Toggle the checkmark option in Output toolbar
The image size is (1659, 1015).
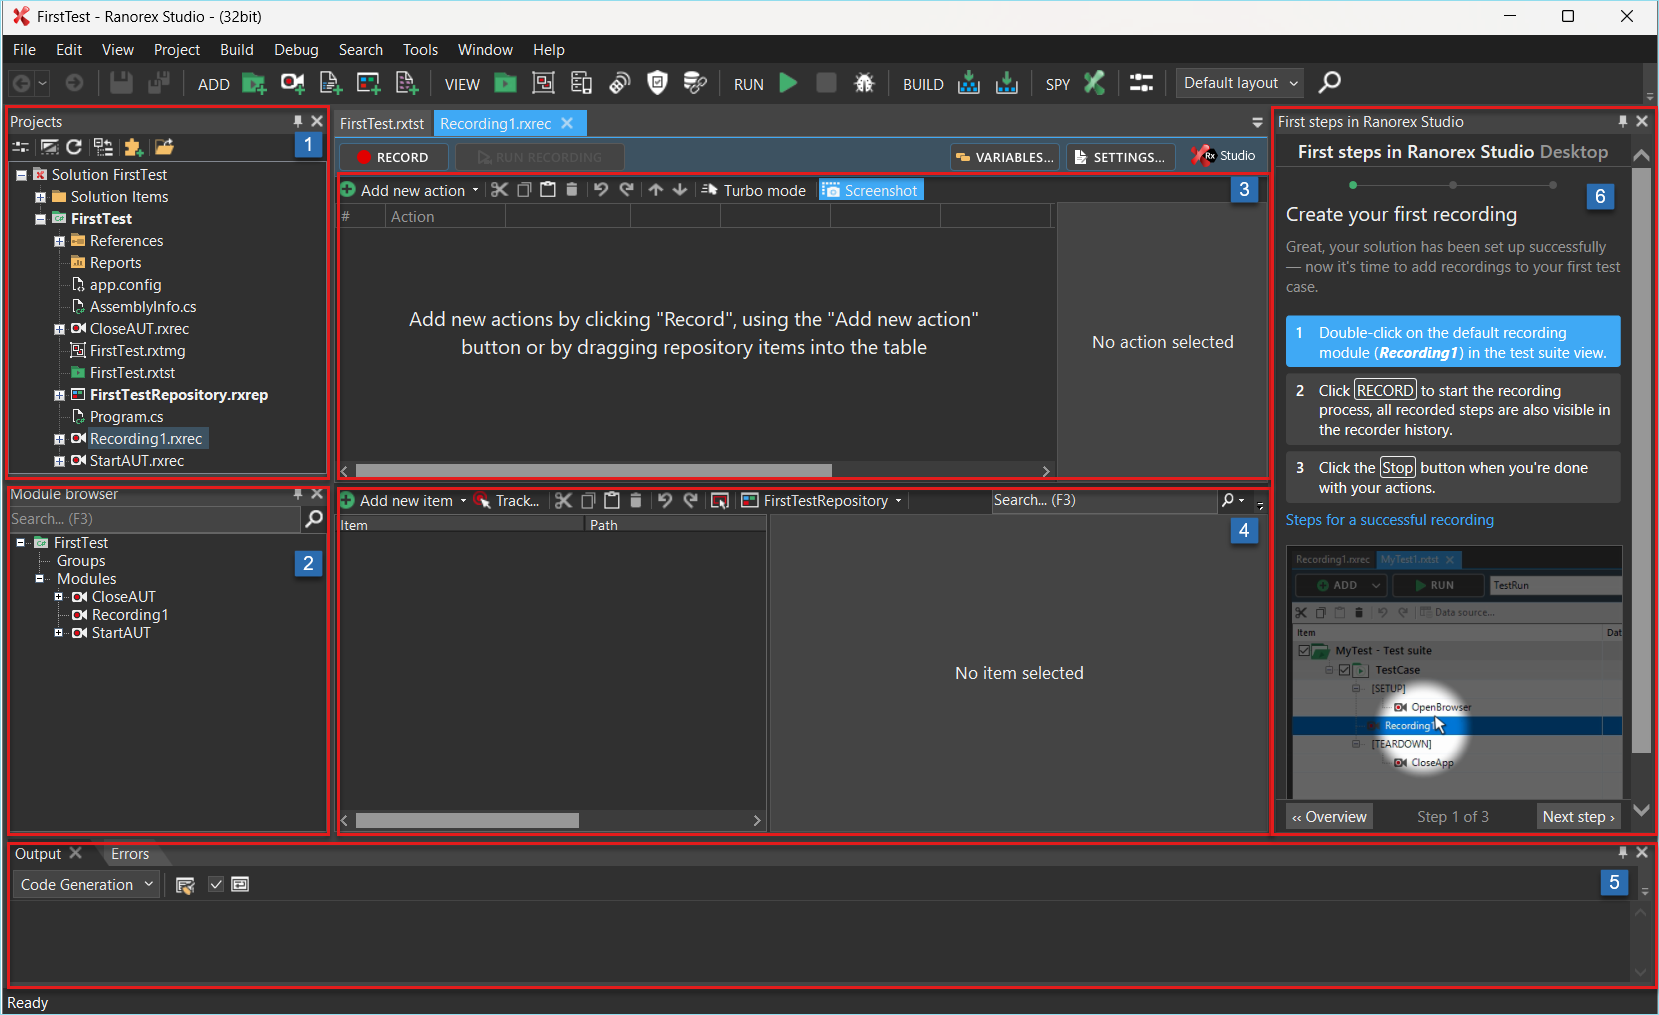[x=215, y=884]
